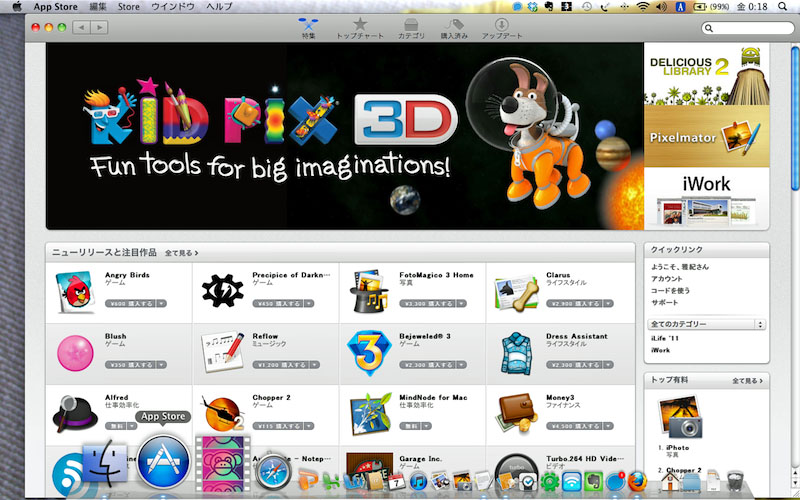Open the Trash in the Dock
Screen dimensions: 800x500
(735, 481)
